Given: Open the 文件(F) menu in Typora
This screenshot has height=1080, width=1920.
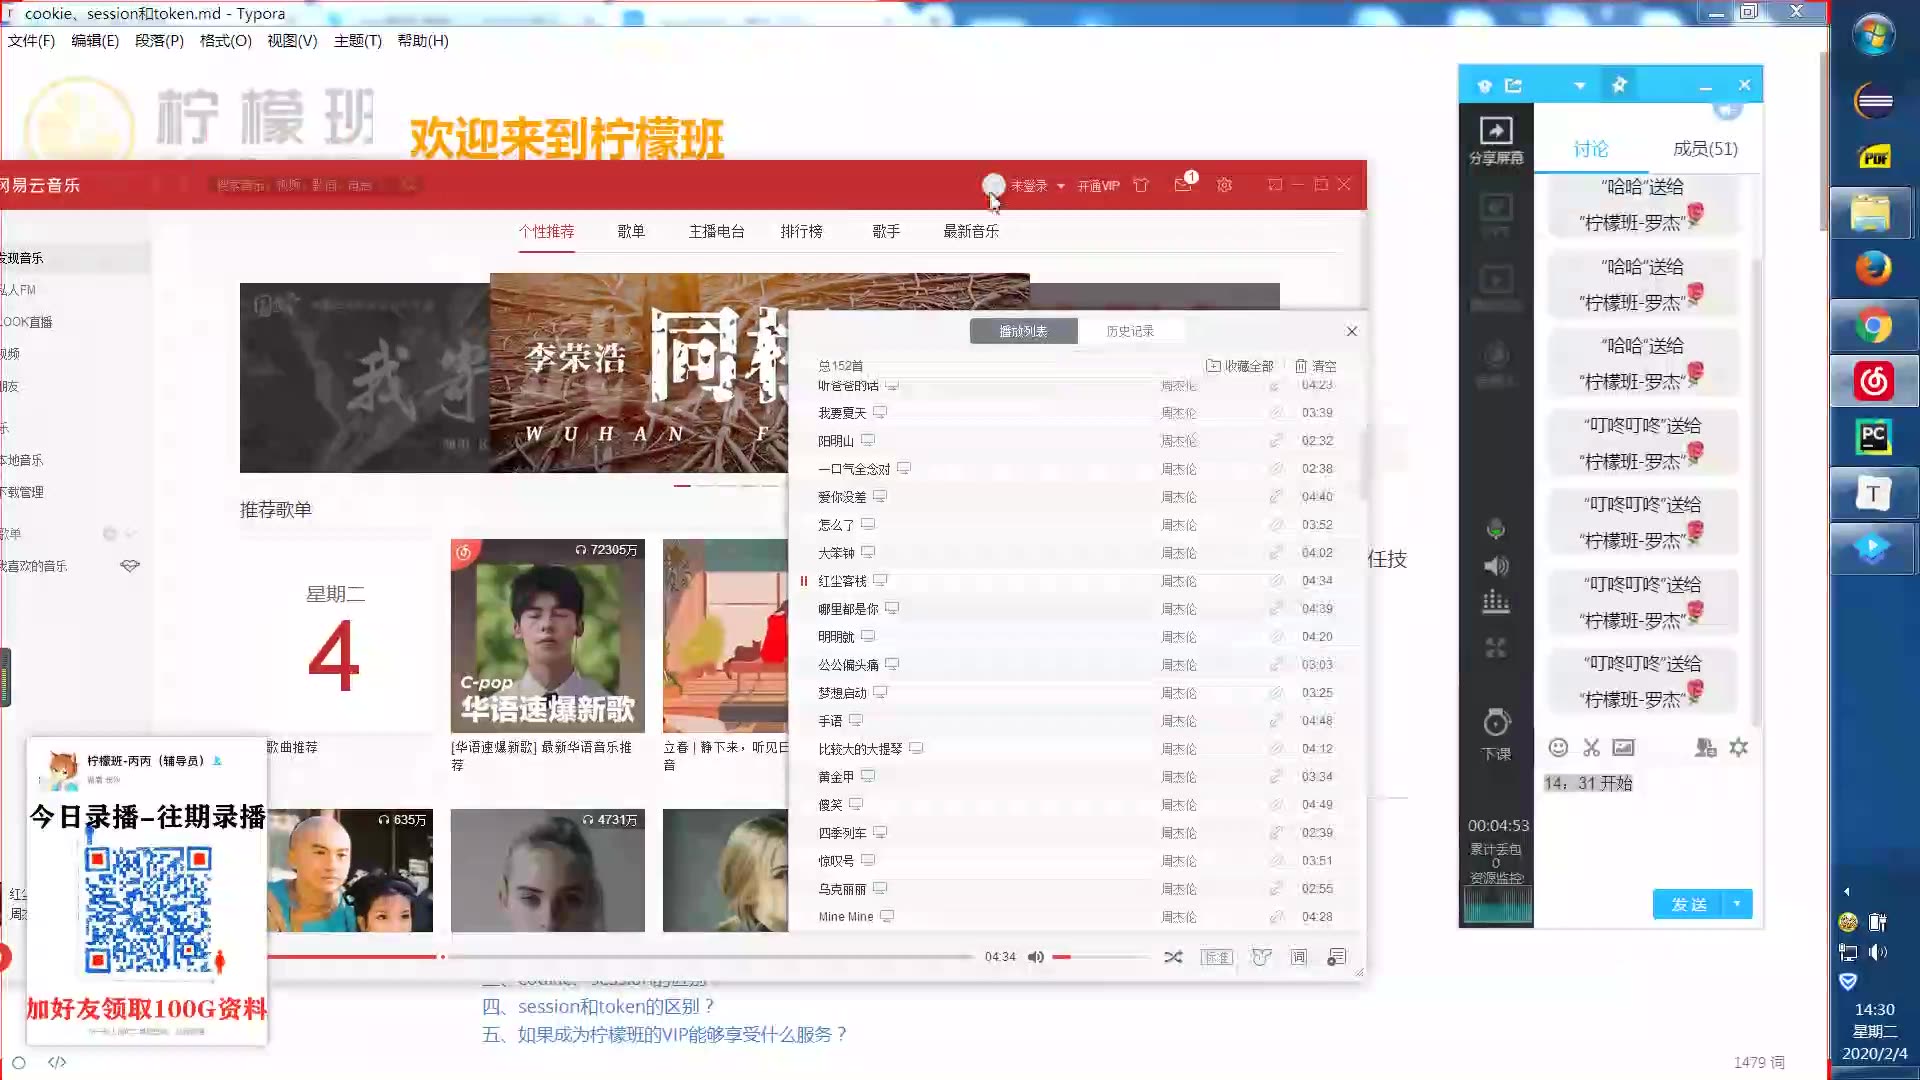Looking at the screenshot, I should pyautogui.click(x=31, y=41).
